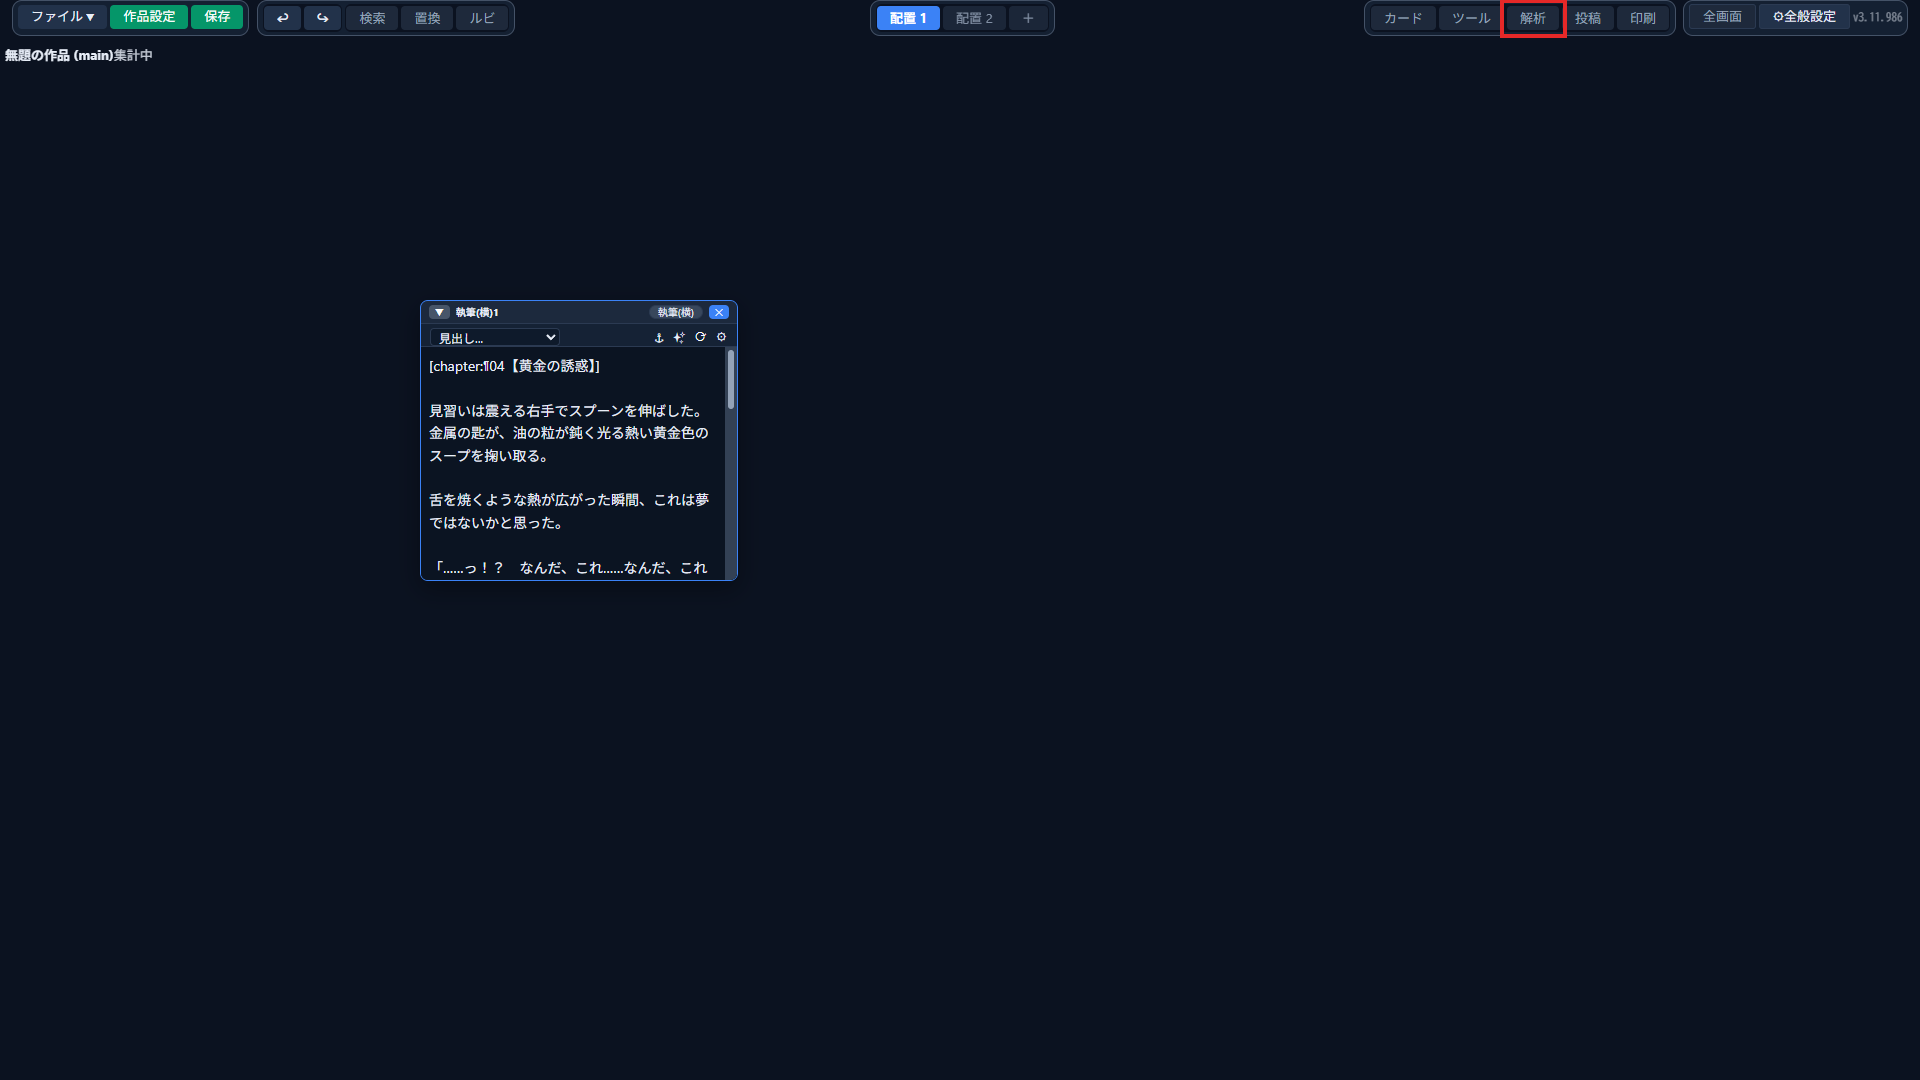
Task: Click the 執筆(横) mode badge
Action: (676, 312)
